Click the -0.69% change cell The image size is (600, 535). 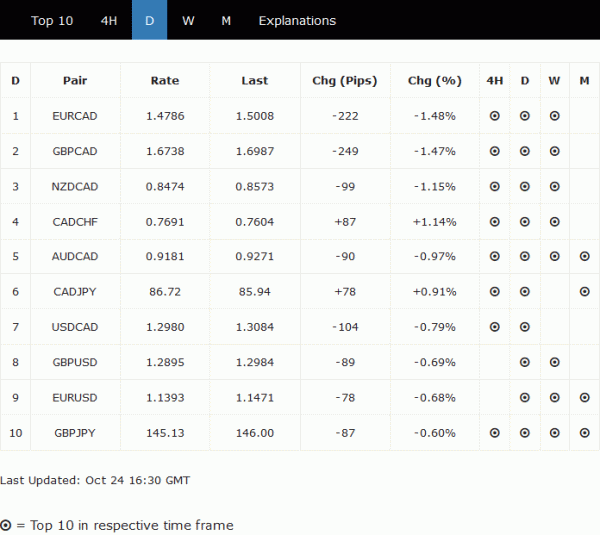pos(435,362)
